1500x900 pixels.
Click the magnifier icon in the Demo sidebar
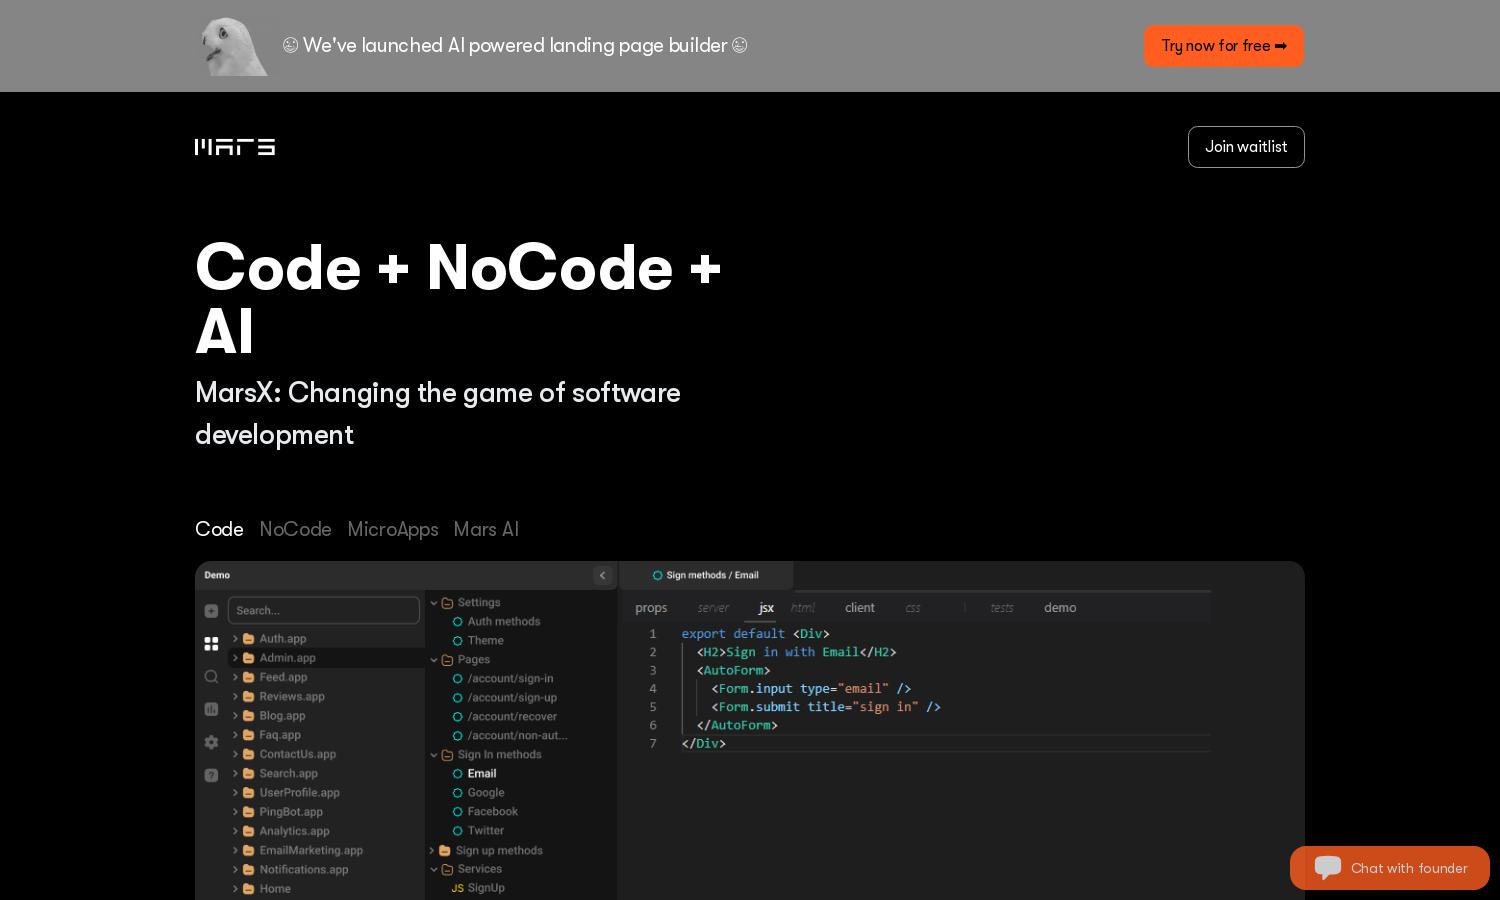point(211,677)
